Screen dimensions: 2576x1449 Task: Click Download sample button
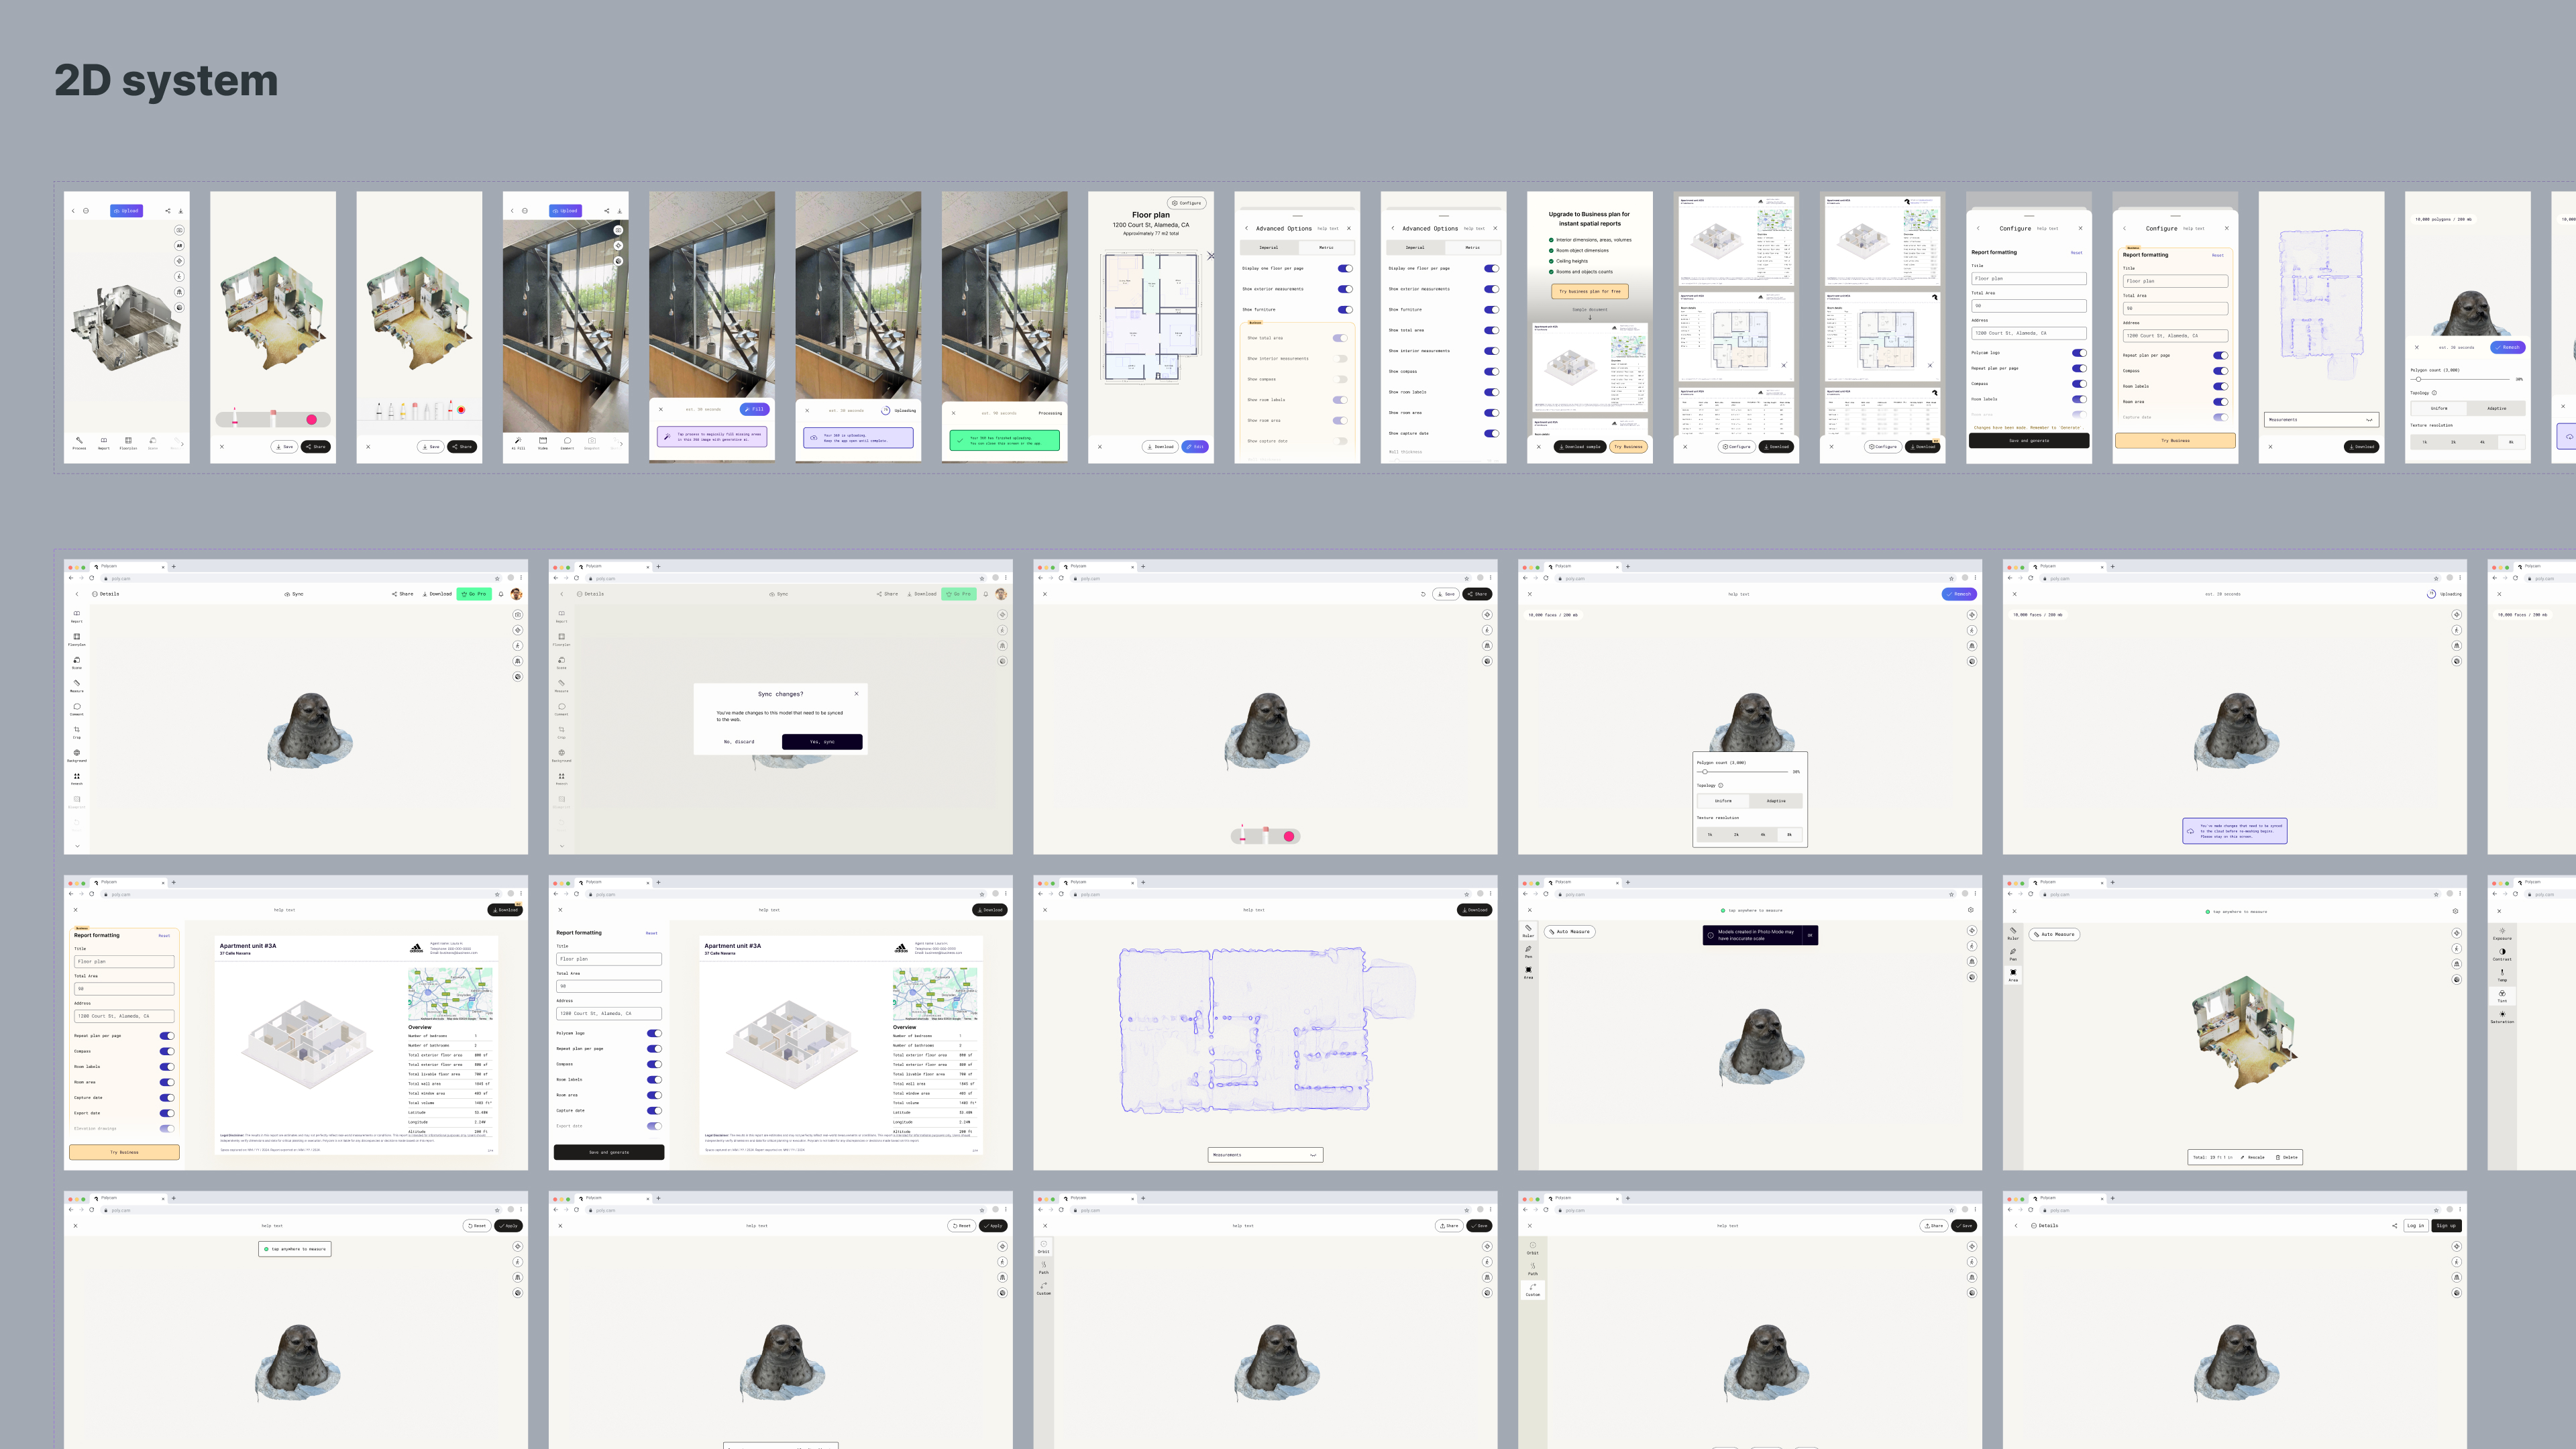pyautogui.click(x=1580, y=447)
